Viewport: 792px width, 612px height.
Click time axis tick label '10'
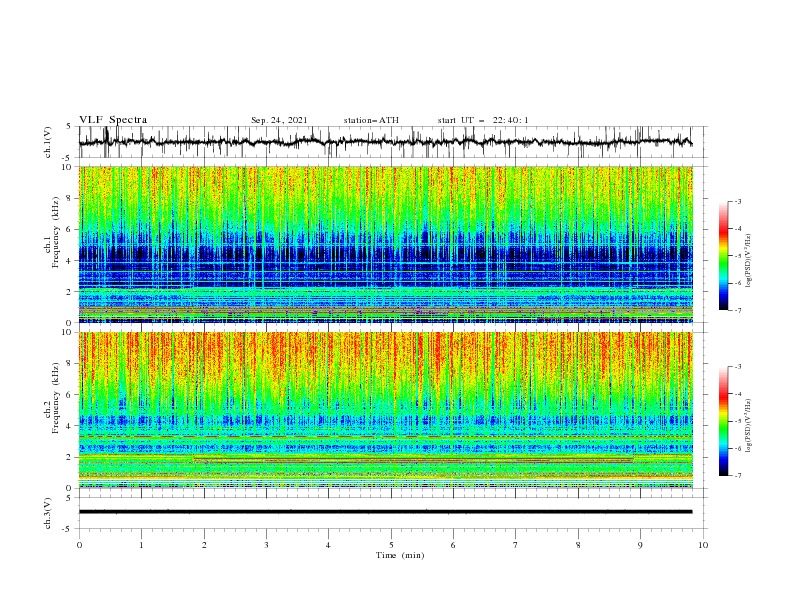(703, 545)
